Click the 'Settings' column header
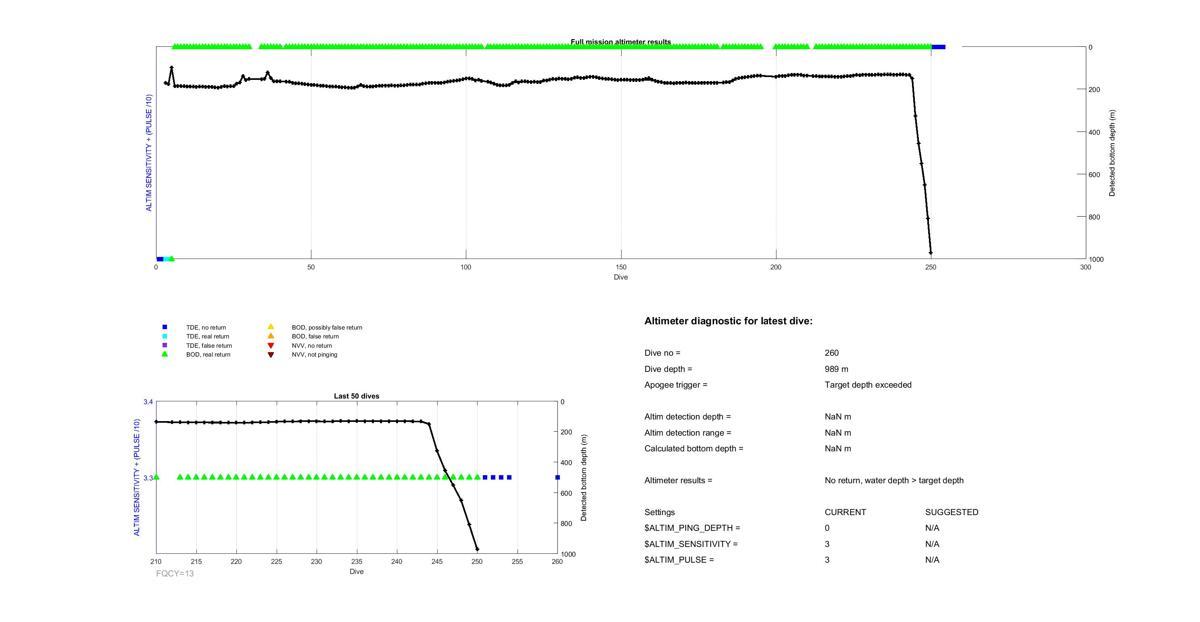The height and width of the screenshot is (622, 1200). [x=660, y=512]
